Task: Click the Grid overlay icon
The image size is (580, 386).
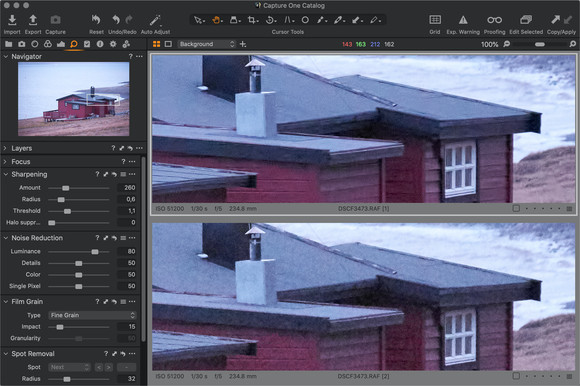Action: pos(435,20)
